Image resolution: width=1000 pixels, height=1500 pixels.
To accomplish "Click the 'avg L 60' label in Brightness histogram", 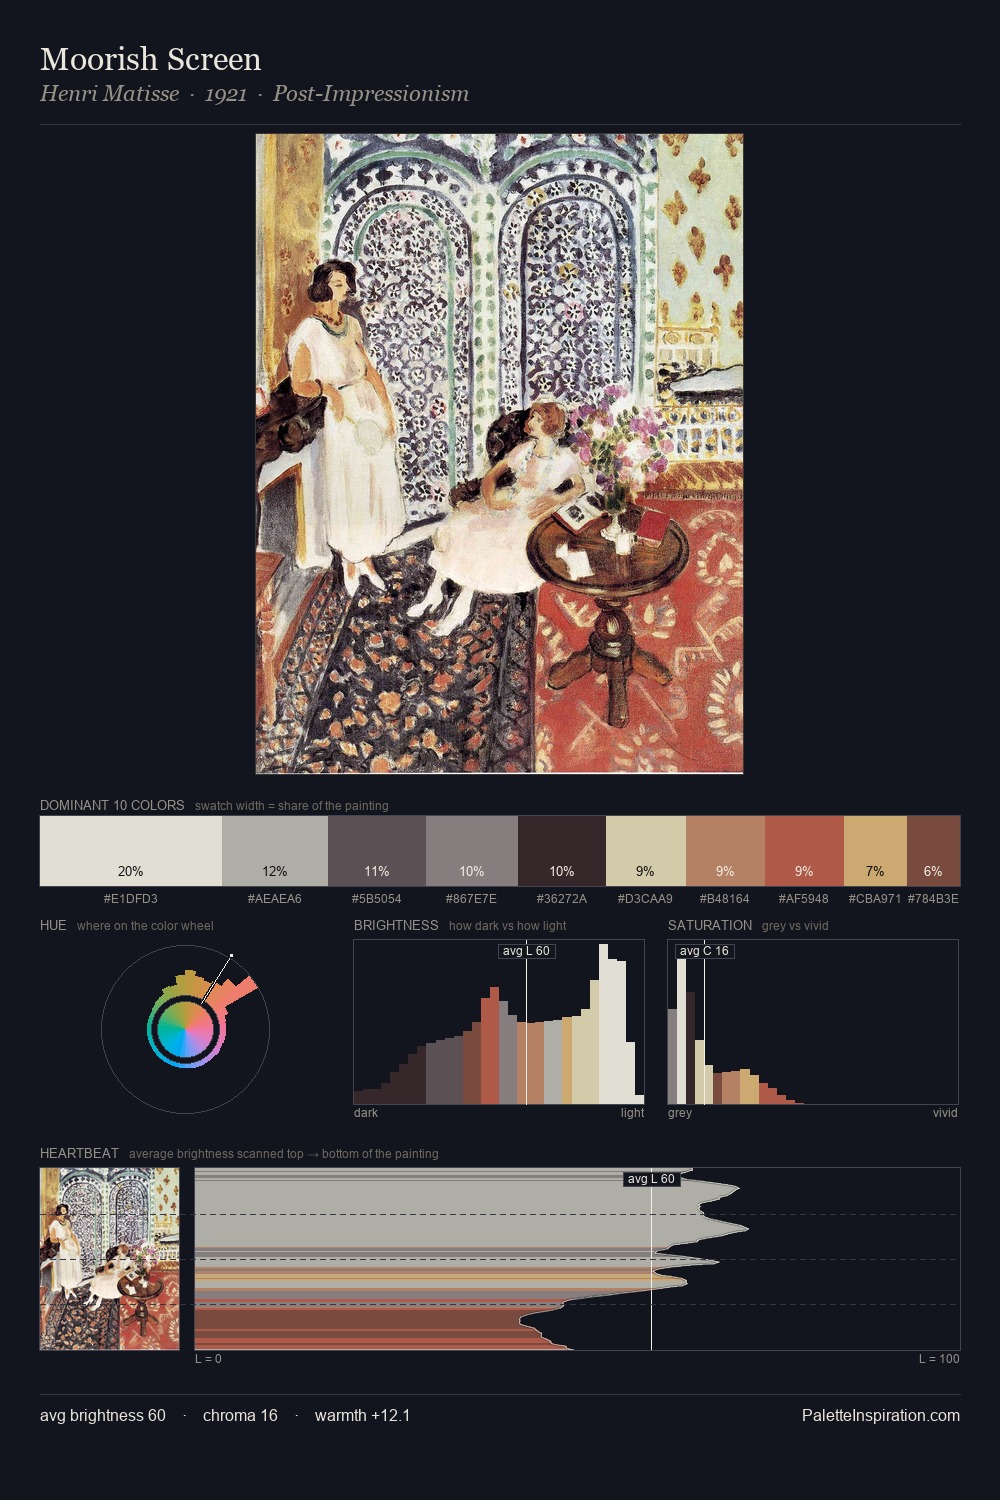I will [526, 951].
